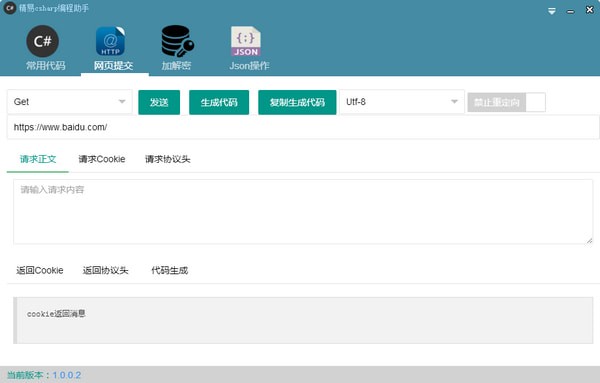Close the app with the X icon
Image resolution: width=600 pixels, height=383 pixels.
tap(590, 10)
